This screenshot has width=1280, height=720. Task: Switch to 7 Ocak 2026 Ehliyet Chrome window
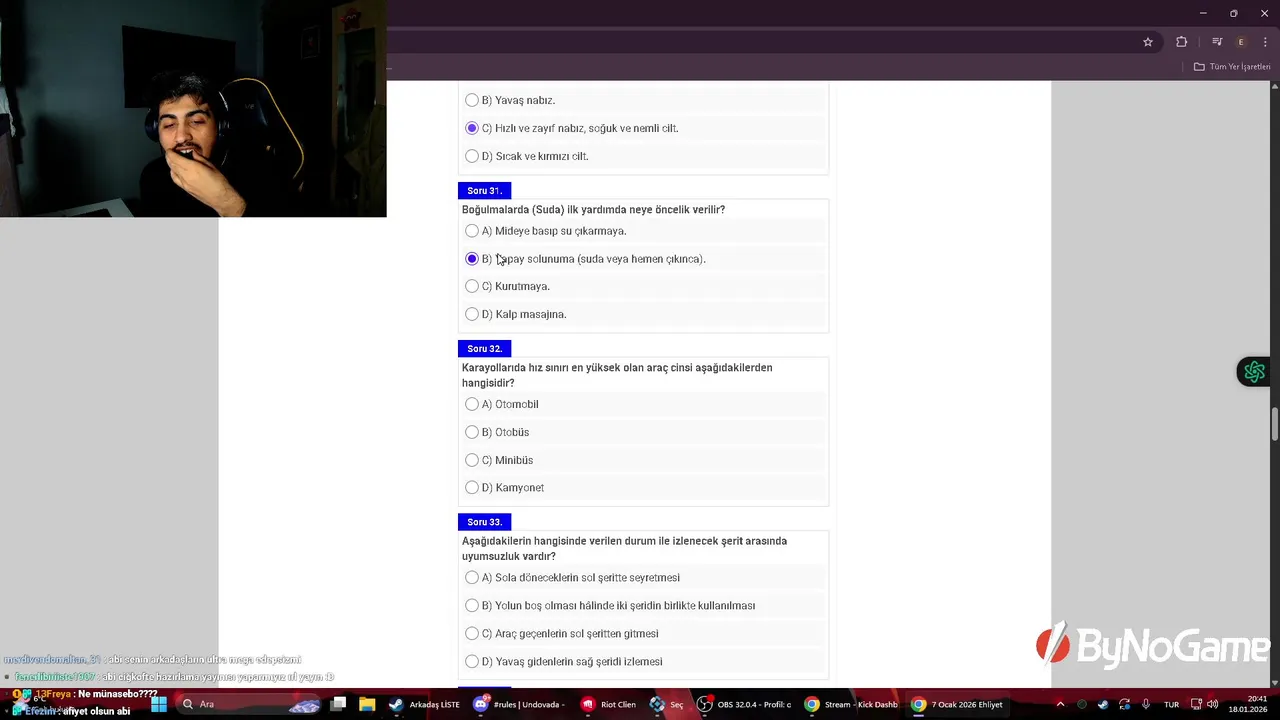[x=957, y=704]
